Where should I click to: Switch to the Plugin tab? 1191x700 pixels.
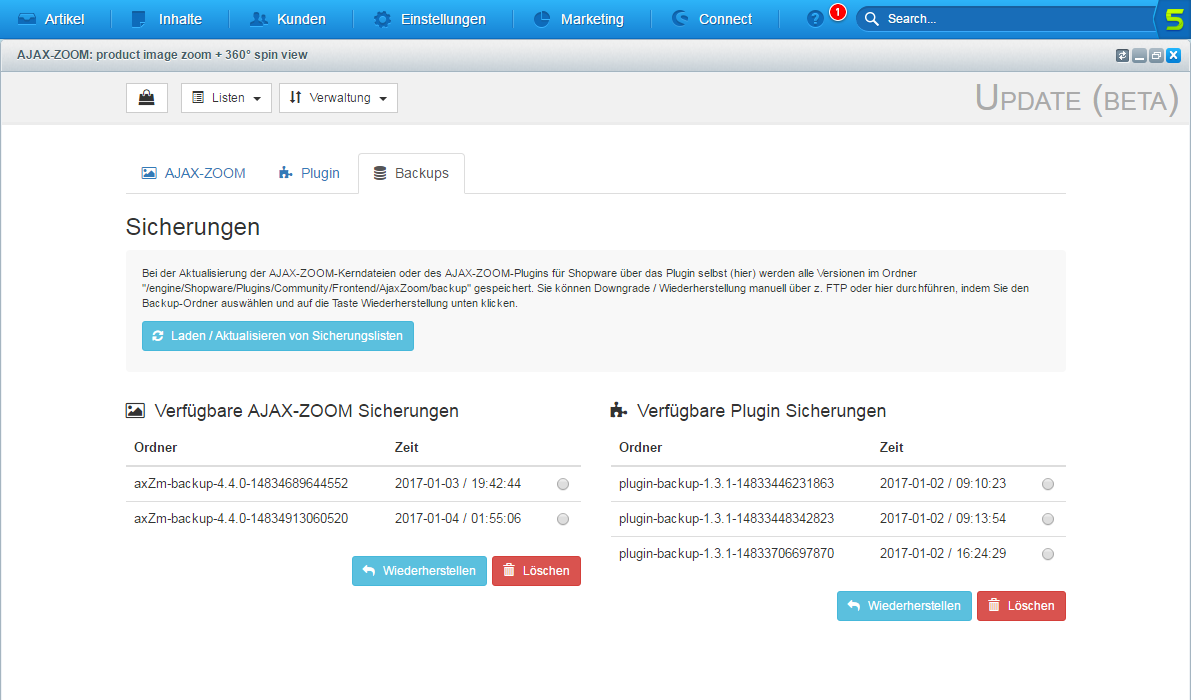point(309,173)
